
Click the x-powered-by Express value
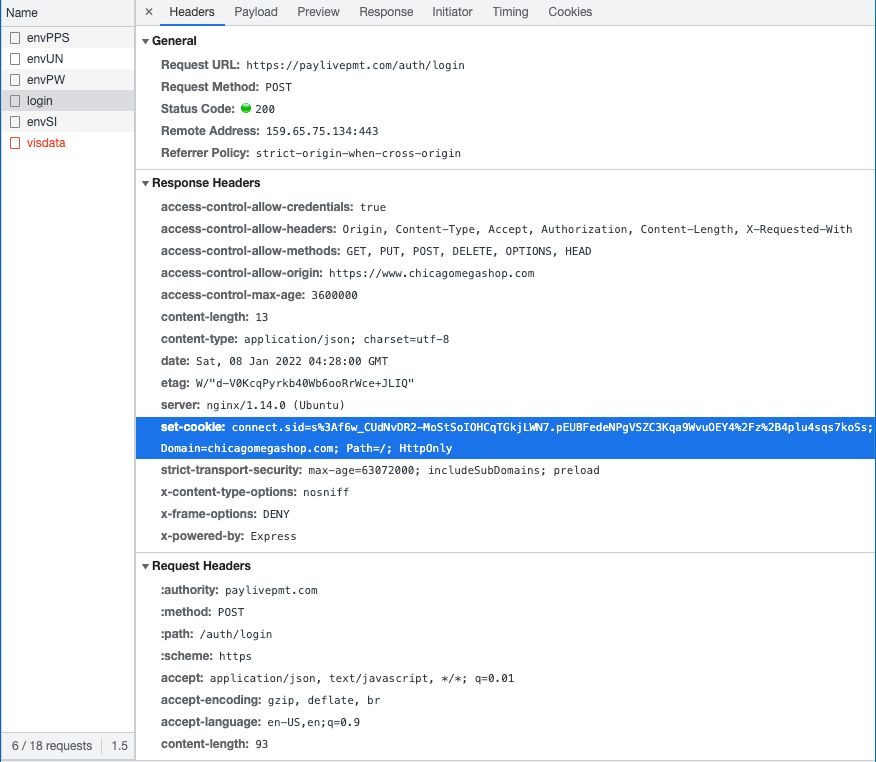(x=273, y=536)
